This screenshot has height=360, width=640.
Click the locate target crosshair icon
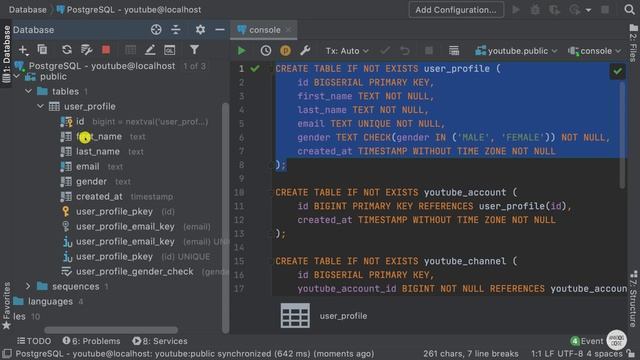(156, 29)
